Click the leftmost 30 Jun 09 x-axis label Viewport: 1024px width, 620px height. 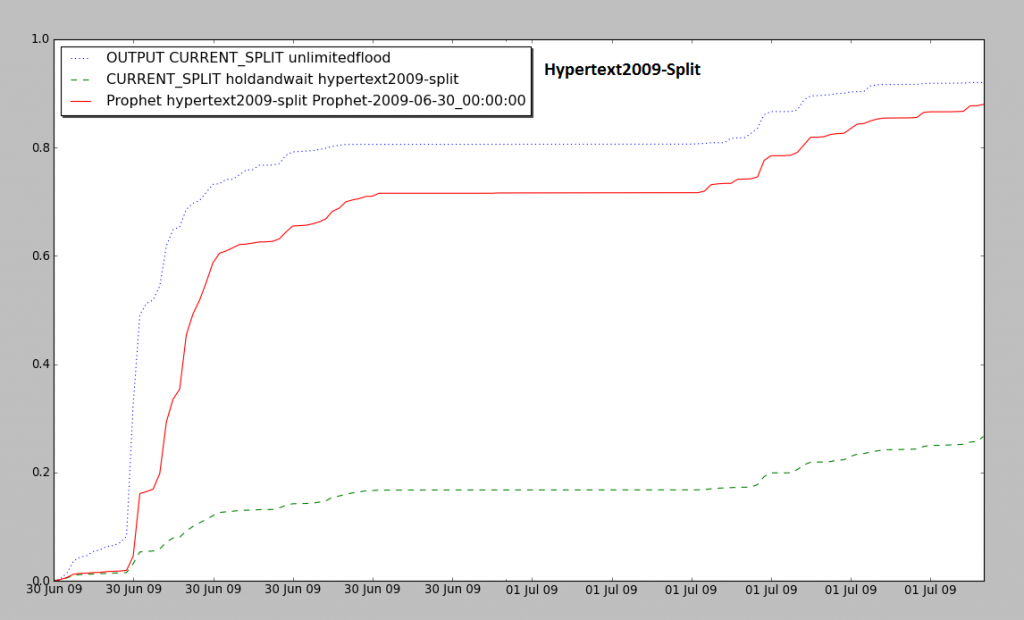[x=53, y=590]
